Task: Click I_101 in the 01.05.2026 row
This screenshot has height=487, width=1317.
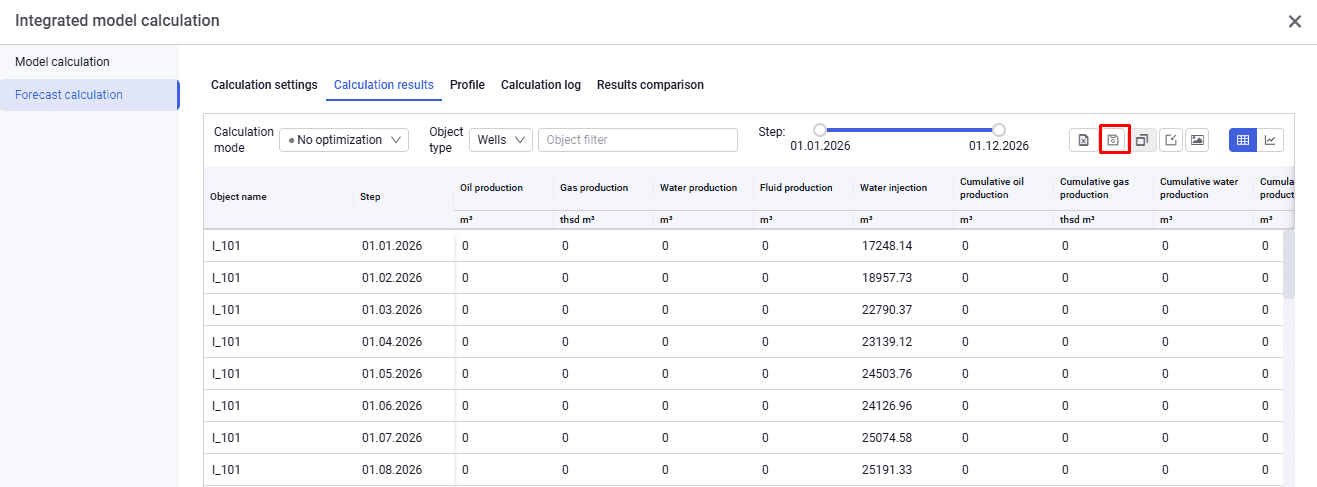Action: (226, 374)
